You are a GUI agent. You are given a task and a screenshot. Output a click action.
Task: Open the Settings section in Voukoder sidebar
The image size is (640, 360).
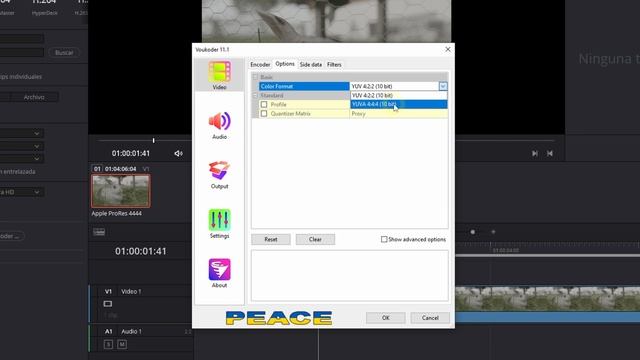[220, 224]
